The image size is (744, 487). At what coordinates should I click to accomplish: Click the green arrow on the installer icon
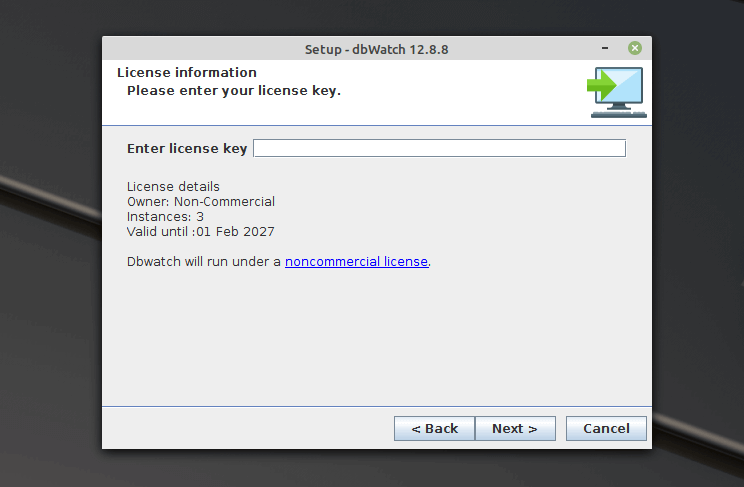tap(600, 86)
